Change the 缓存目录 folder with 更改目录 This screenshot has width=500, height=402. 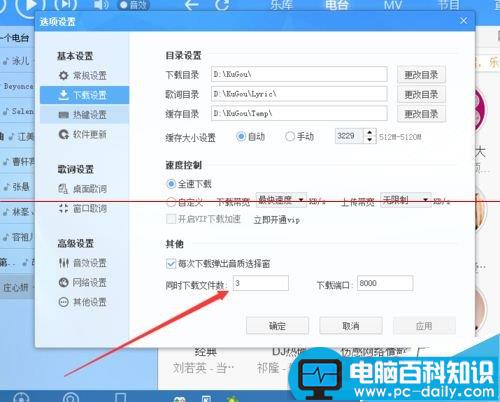(421, 114)
